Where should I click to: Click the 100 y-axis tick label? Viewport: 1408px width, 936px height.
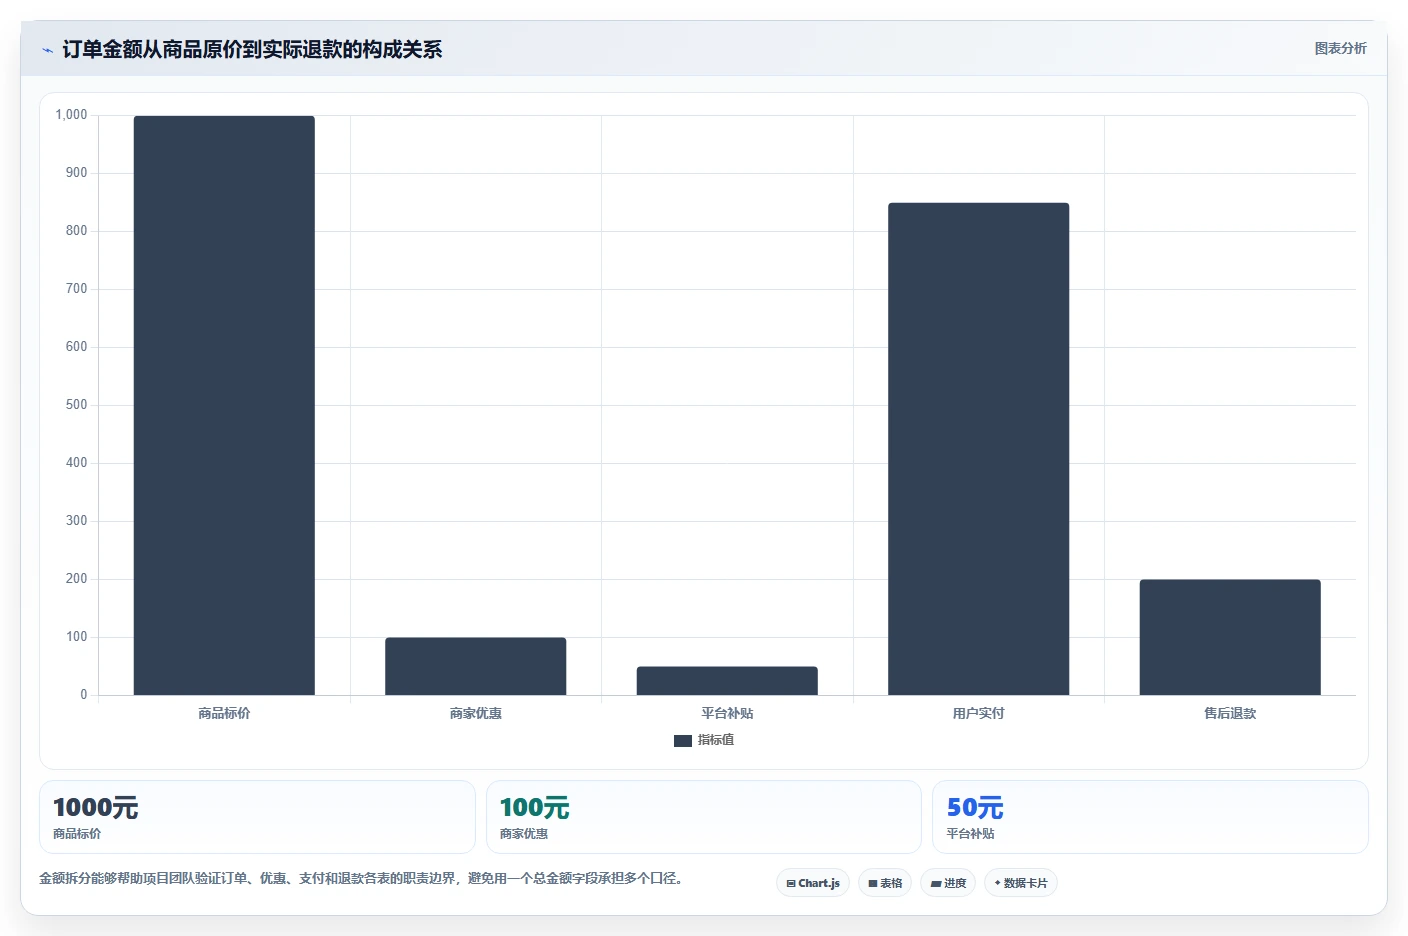76,637
